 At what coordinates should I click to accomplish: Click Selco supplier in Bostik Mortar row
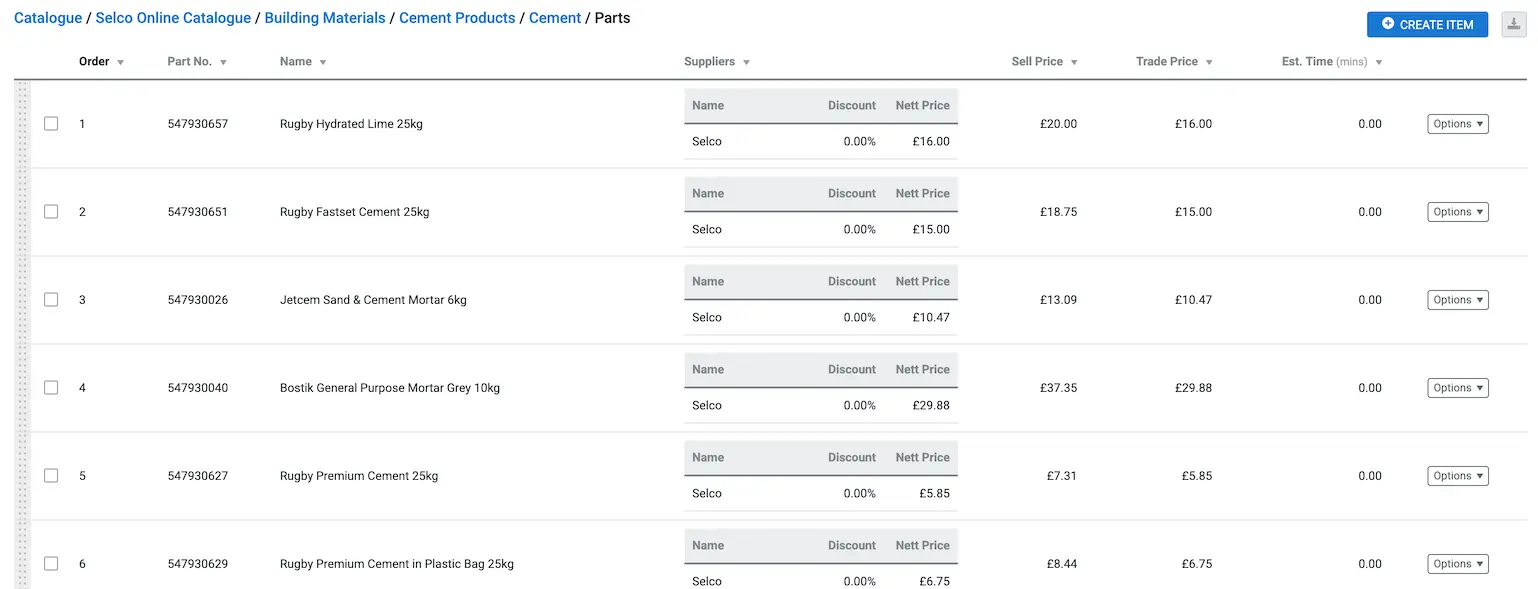pos(707,406)
